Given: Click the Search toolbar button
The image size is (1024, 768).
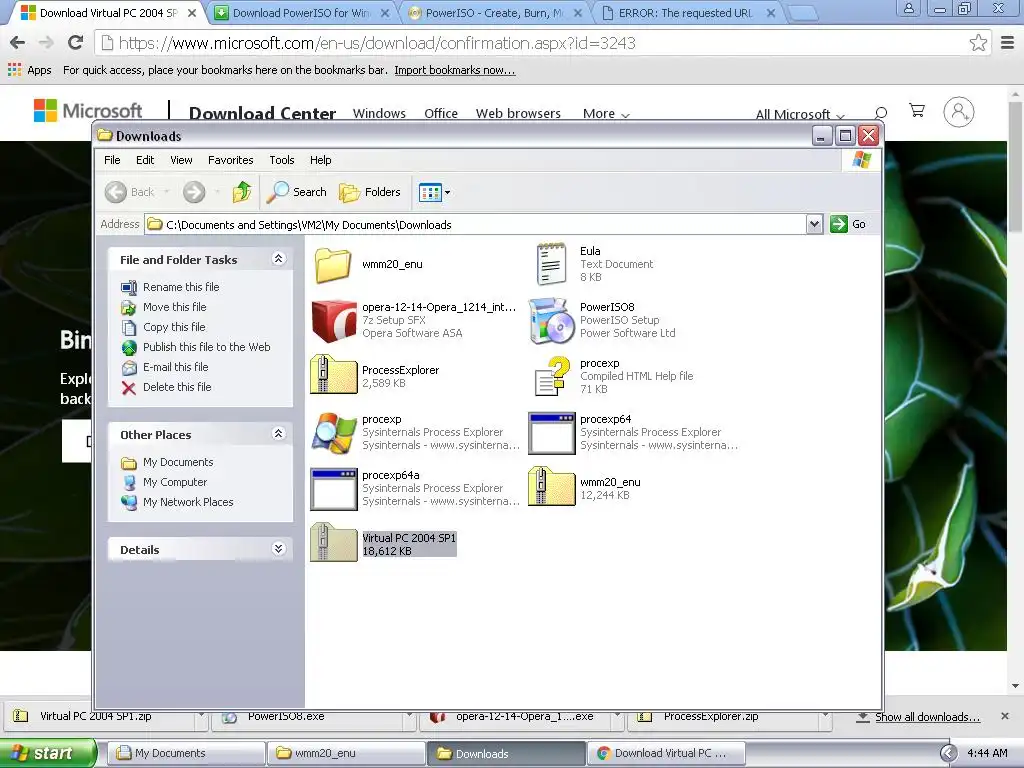Looking at the screenshot, I should click(x=296, y=192).
